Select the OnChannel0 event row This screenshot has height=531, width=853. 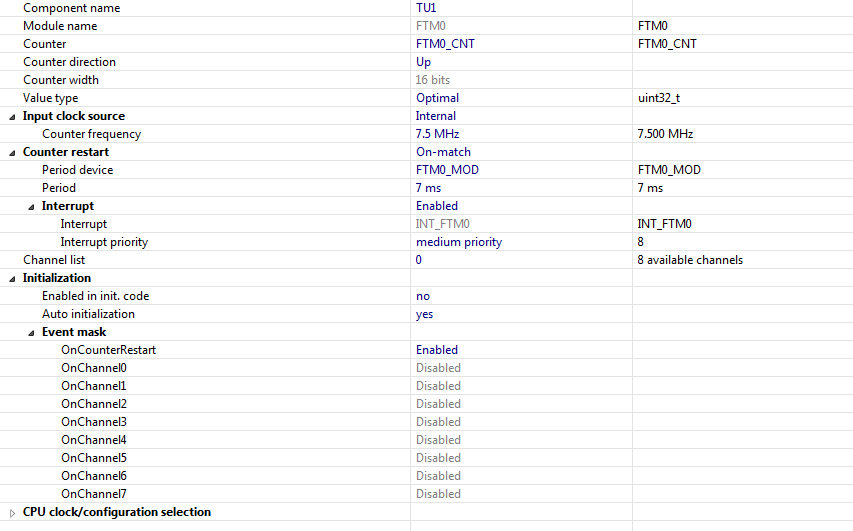[94, 368]
